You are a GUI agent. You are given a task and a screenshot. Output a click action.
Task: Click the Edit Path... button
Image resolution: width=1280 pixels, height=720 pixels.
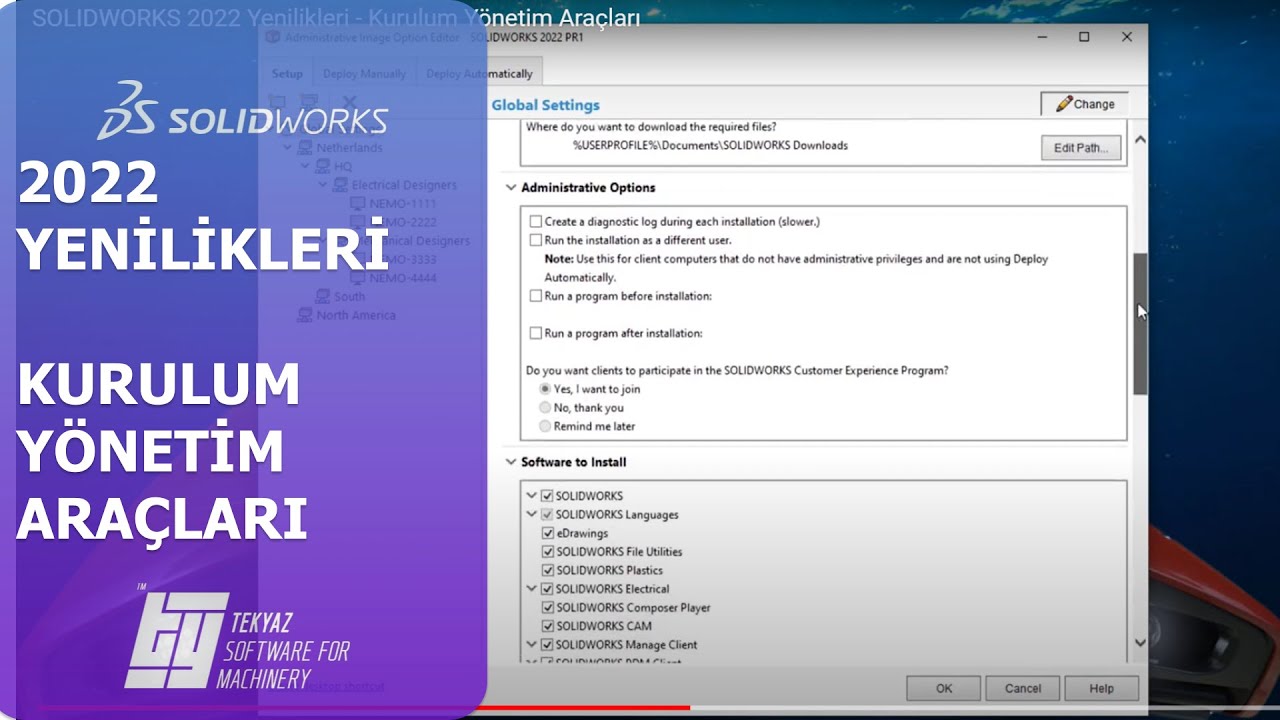point(1080,148)
